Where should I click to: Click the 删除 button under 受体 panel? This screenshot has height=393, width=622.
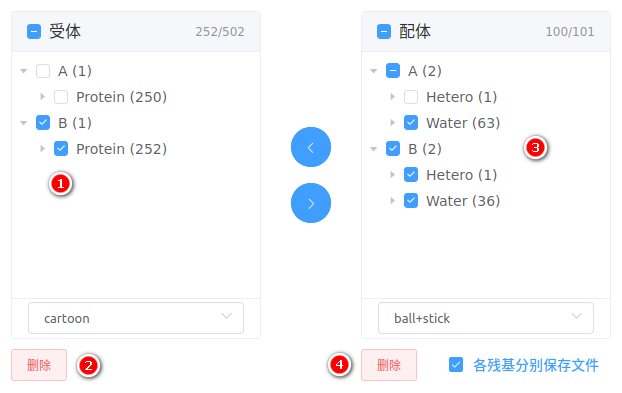click(x=39, y=365)
